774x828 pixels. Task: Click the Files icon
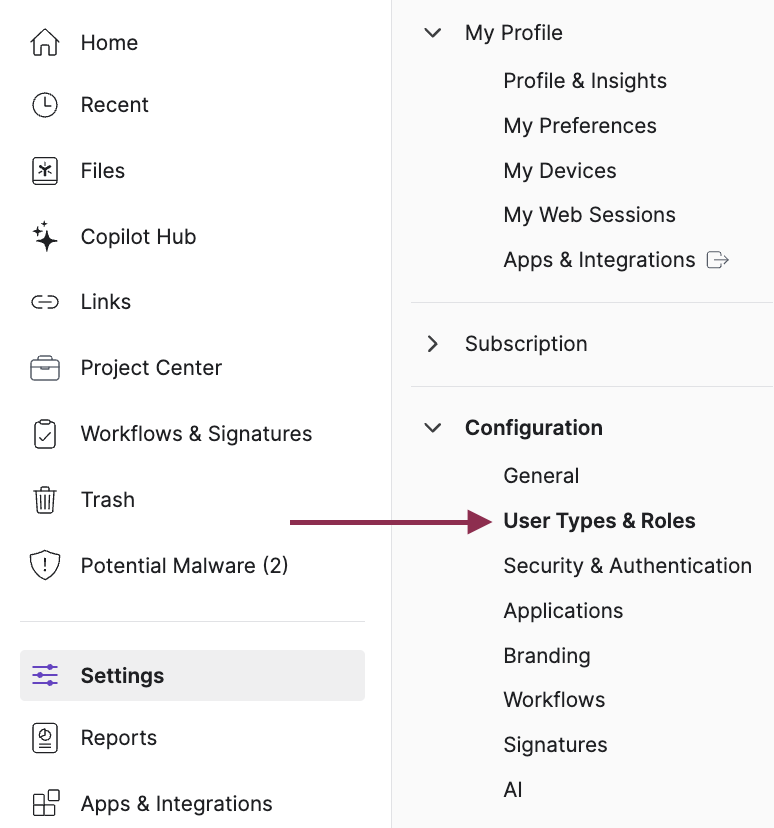[45, 170]
